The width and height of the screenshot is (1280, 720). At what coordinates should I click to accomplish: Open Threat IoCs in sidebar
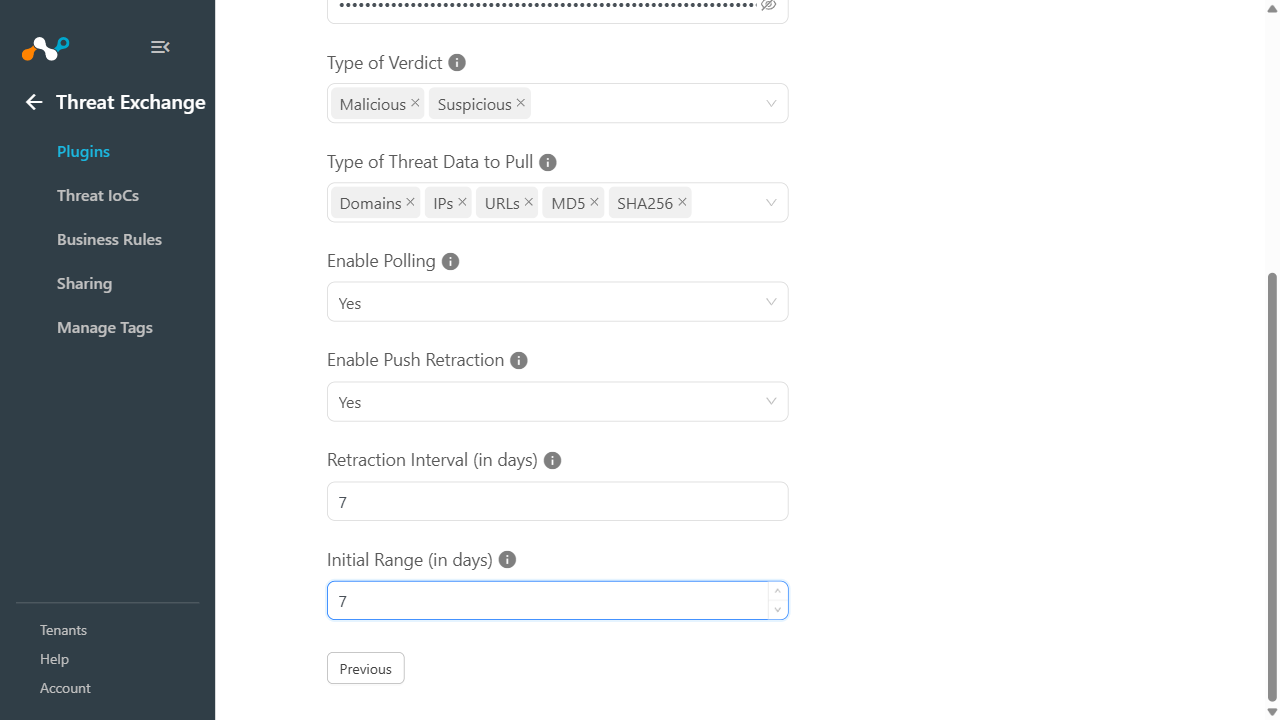[98, 196]
